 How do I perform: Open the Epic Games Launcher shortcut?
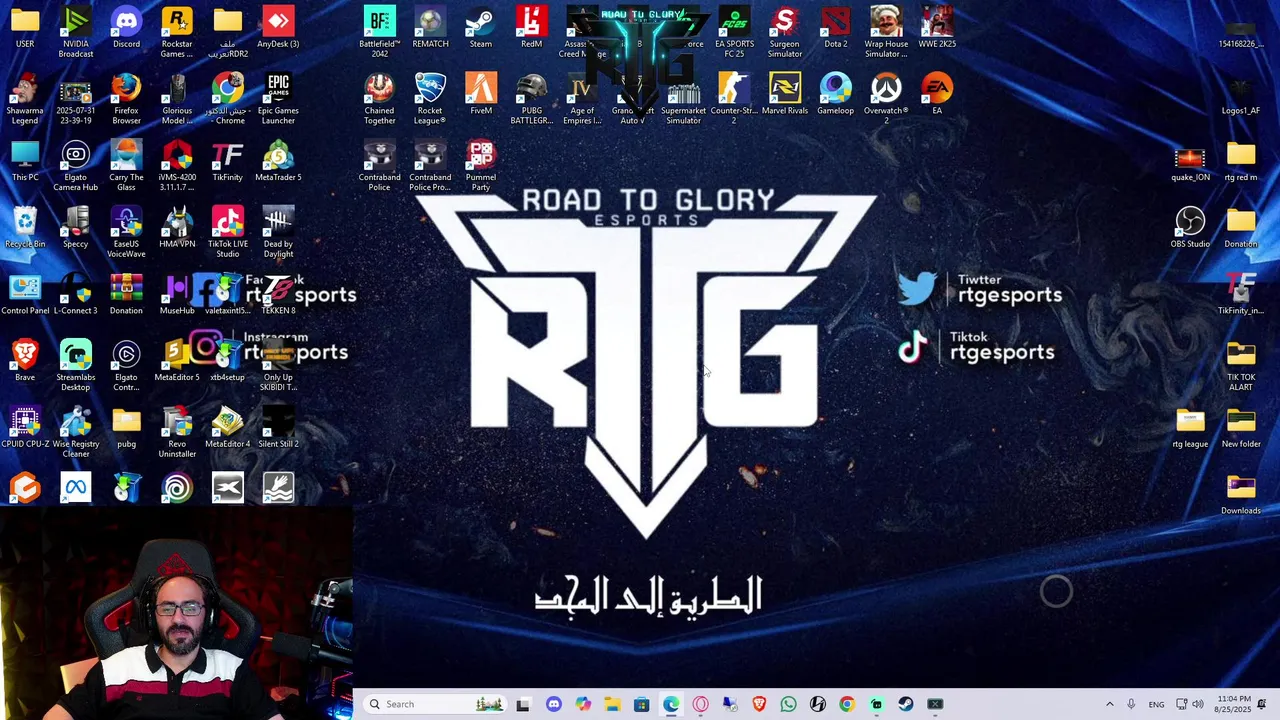[x=278, y=98]
